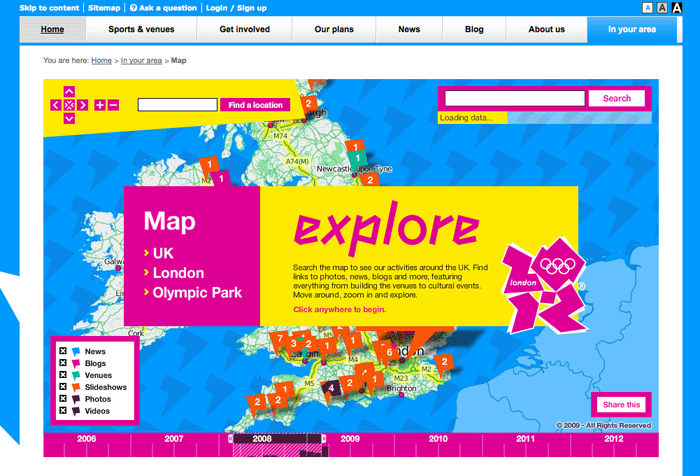This screenshot has height=476, width=700.
Task: Click the search field beside Search button
Action: point(514,99)
